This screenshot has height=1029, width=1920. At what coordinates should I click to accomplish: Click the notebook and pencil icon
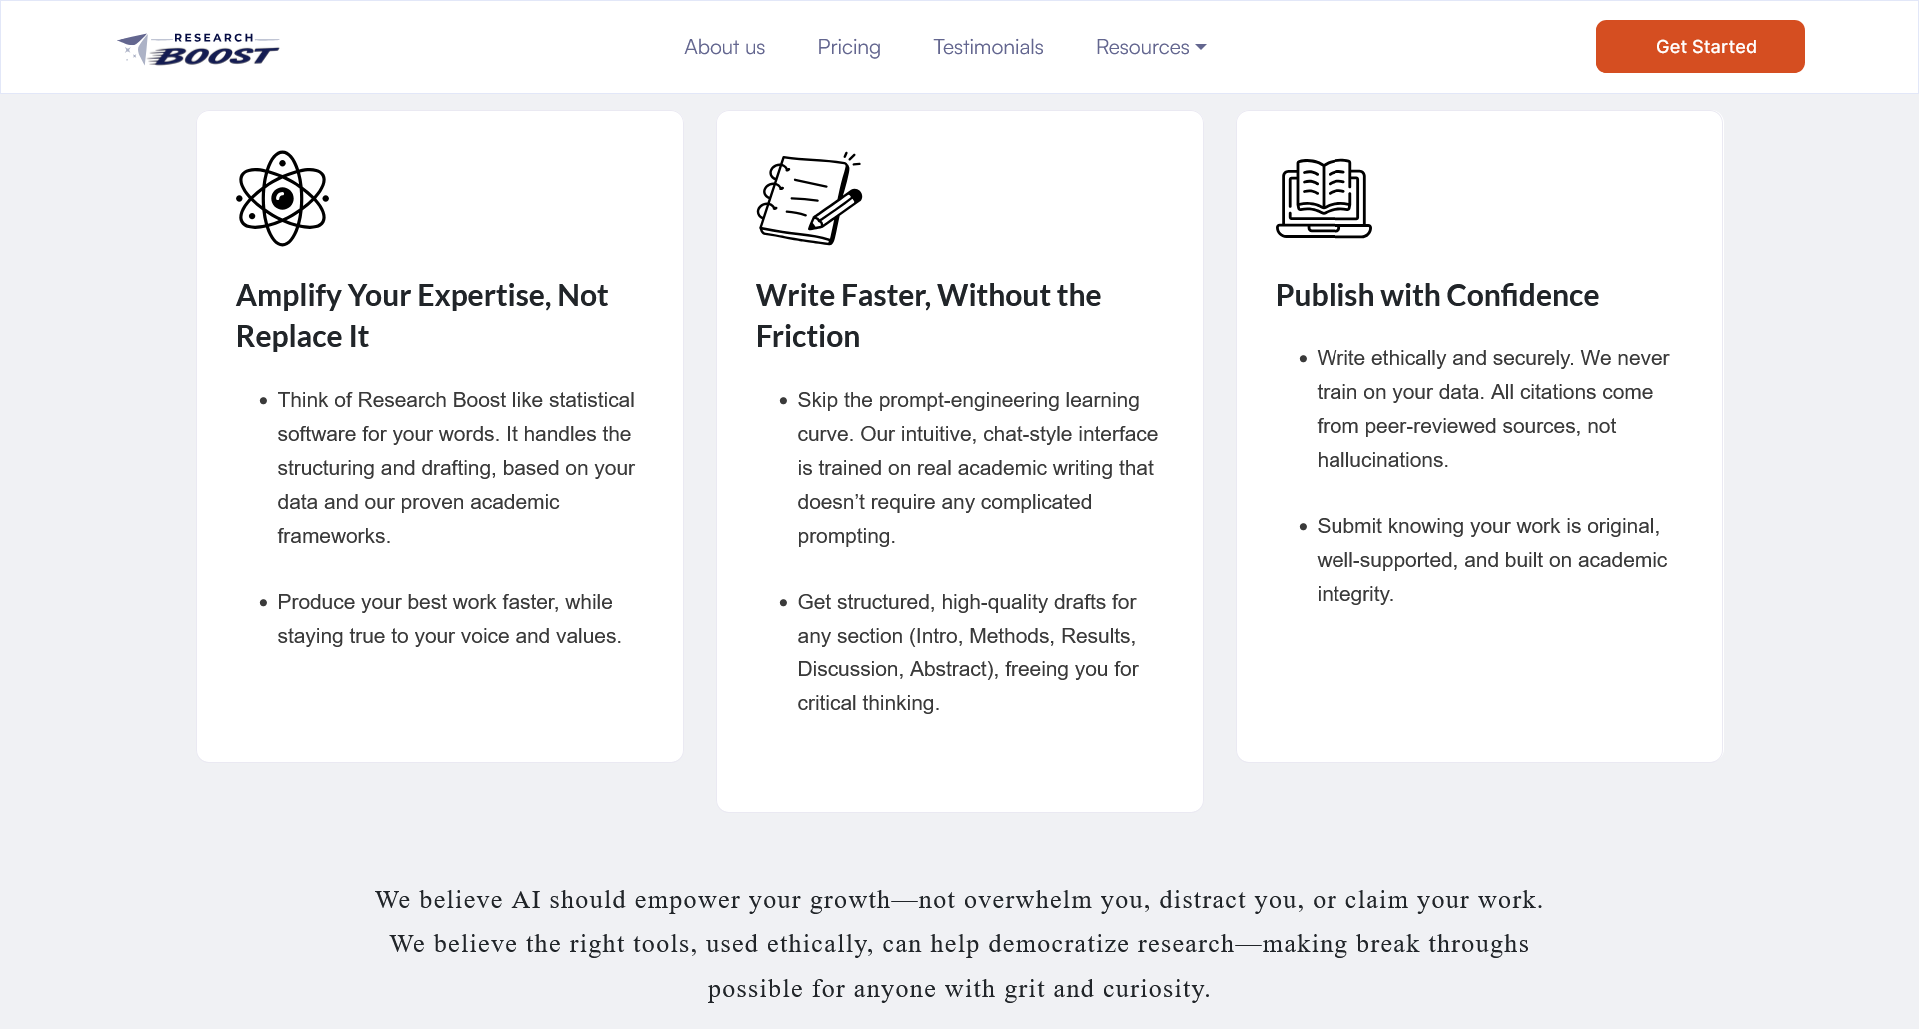tap(810, 198)
